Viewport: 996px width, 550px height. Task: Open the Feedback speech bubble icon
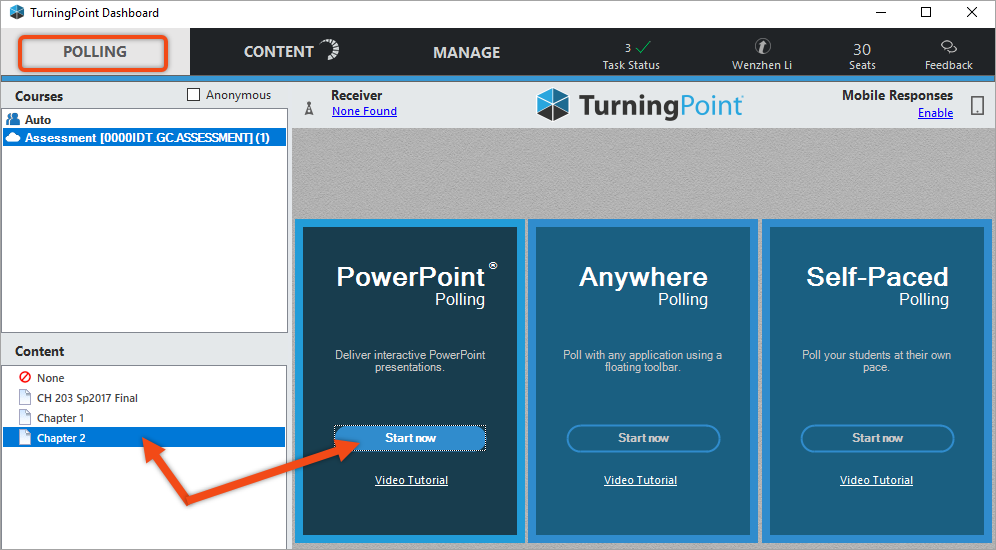pyautogui.click(x=948, y=47)
